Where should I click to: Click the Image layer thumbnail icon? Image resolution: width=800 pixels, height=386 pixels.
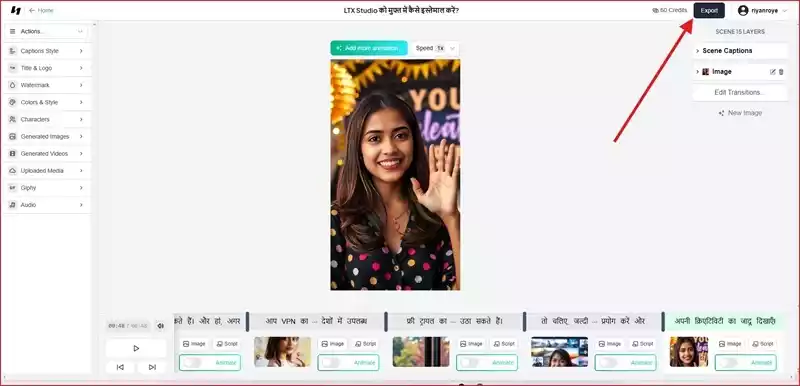pyautogui.click(x=706, y=72)
